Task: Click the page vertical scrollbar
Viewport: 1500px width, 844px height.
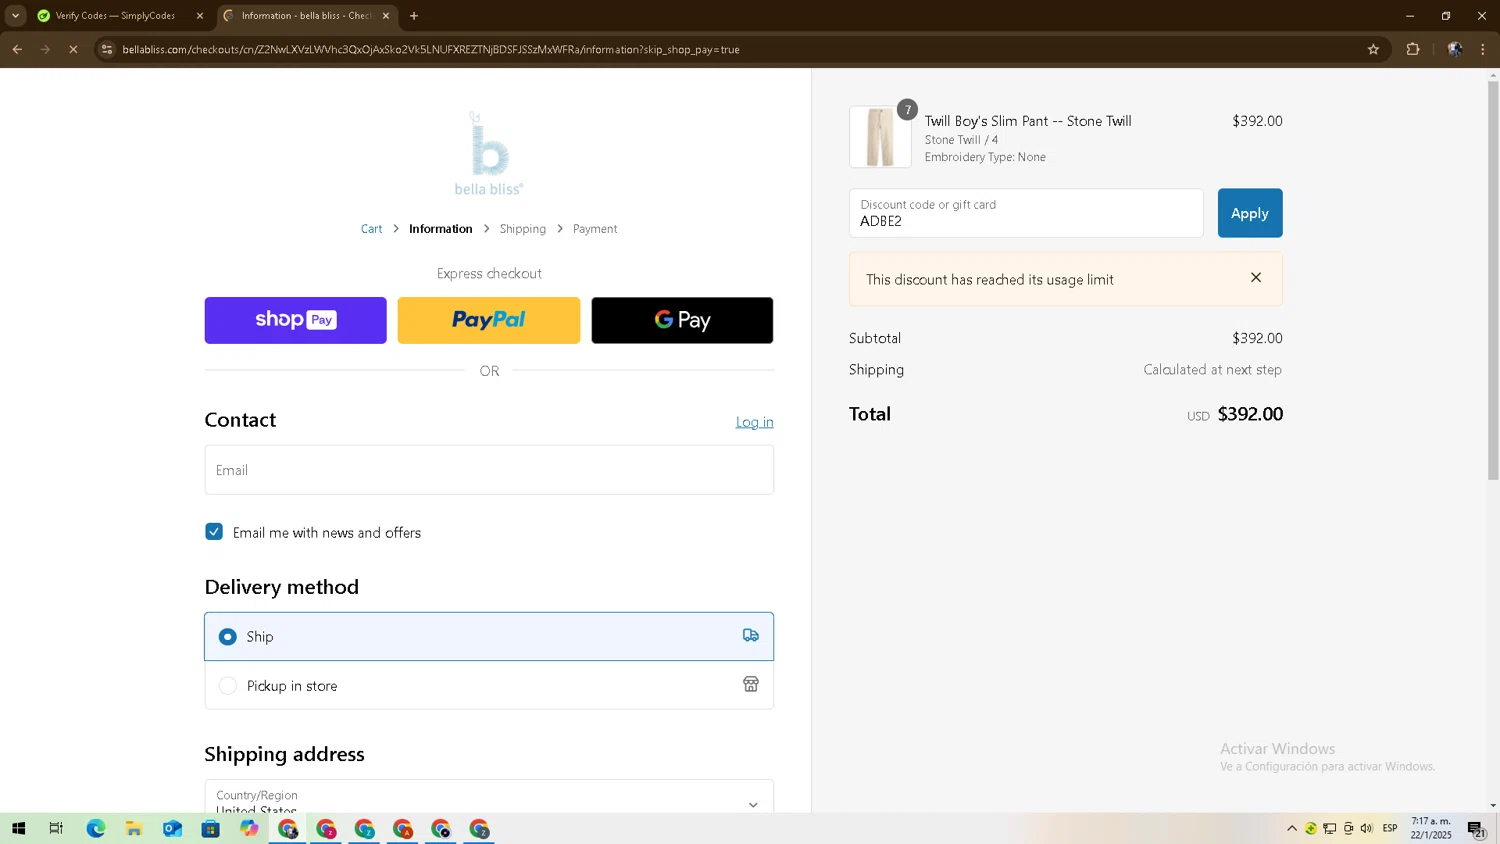Action: pyautogui.click(x=1493, y=280)
